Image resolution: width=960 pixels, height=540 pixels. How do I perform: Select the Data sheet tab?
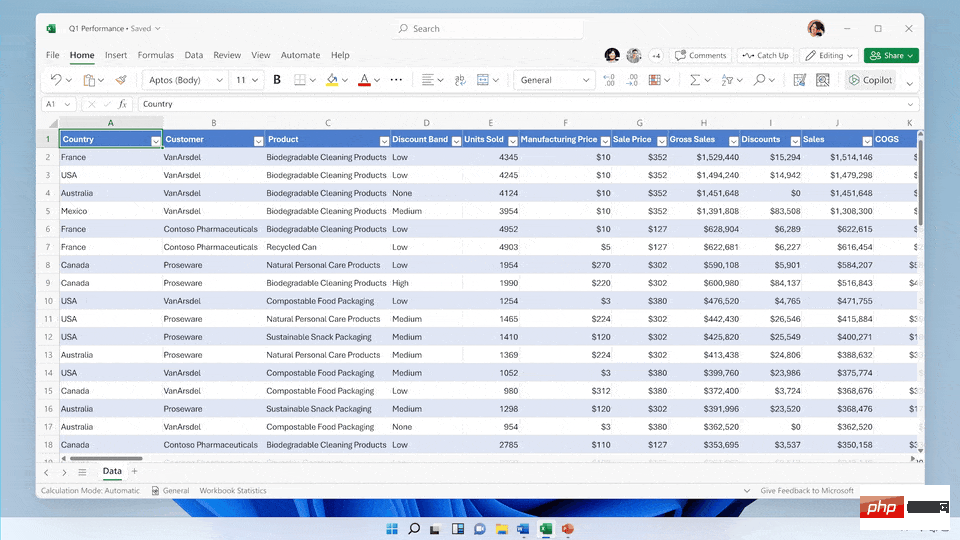112,471
